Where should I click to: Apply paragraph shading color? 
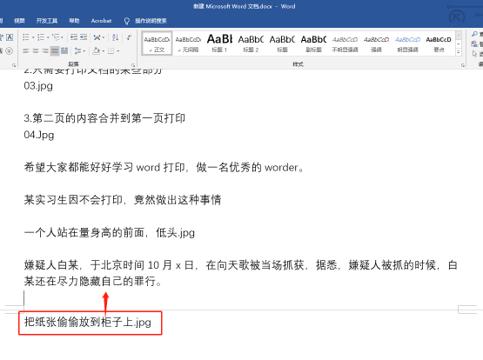click(96, 51)
